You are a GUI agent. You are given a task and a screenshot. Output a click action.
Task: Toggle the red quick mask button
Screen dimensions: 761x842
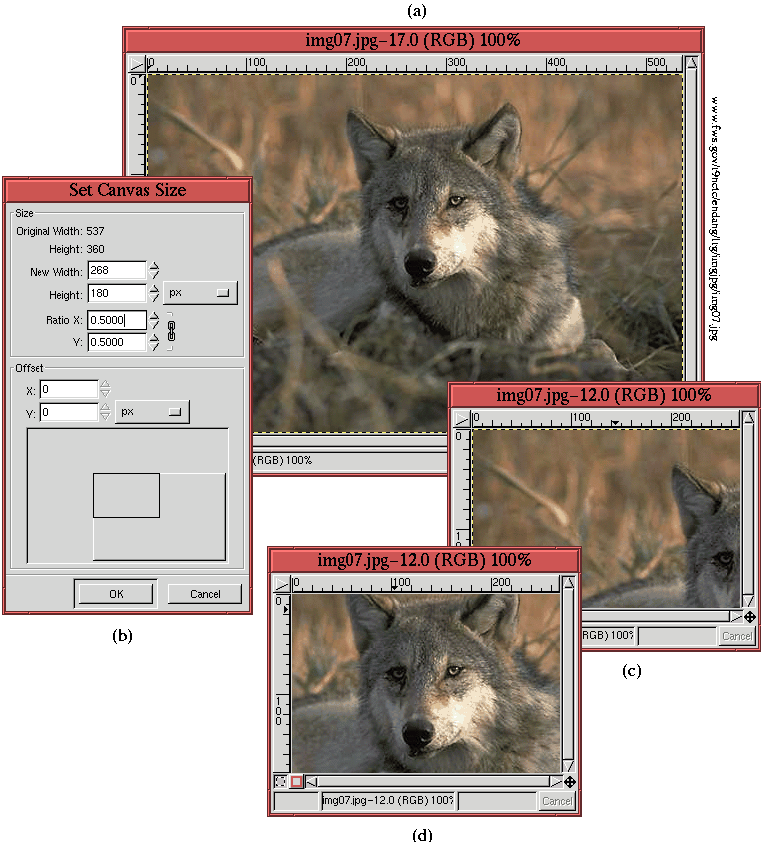click(296, 781)
